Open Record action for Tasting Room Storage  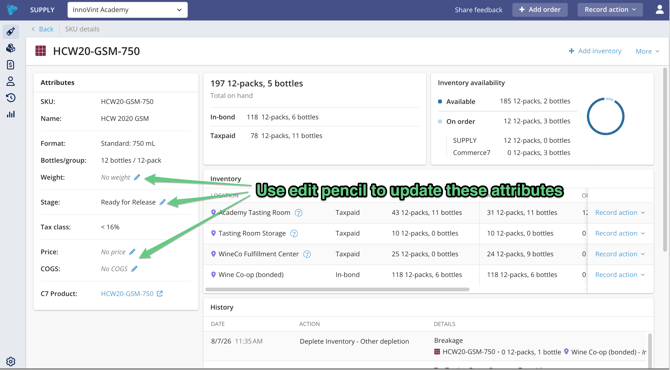[x=620, y=233]
